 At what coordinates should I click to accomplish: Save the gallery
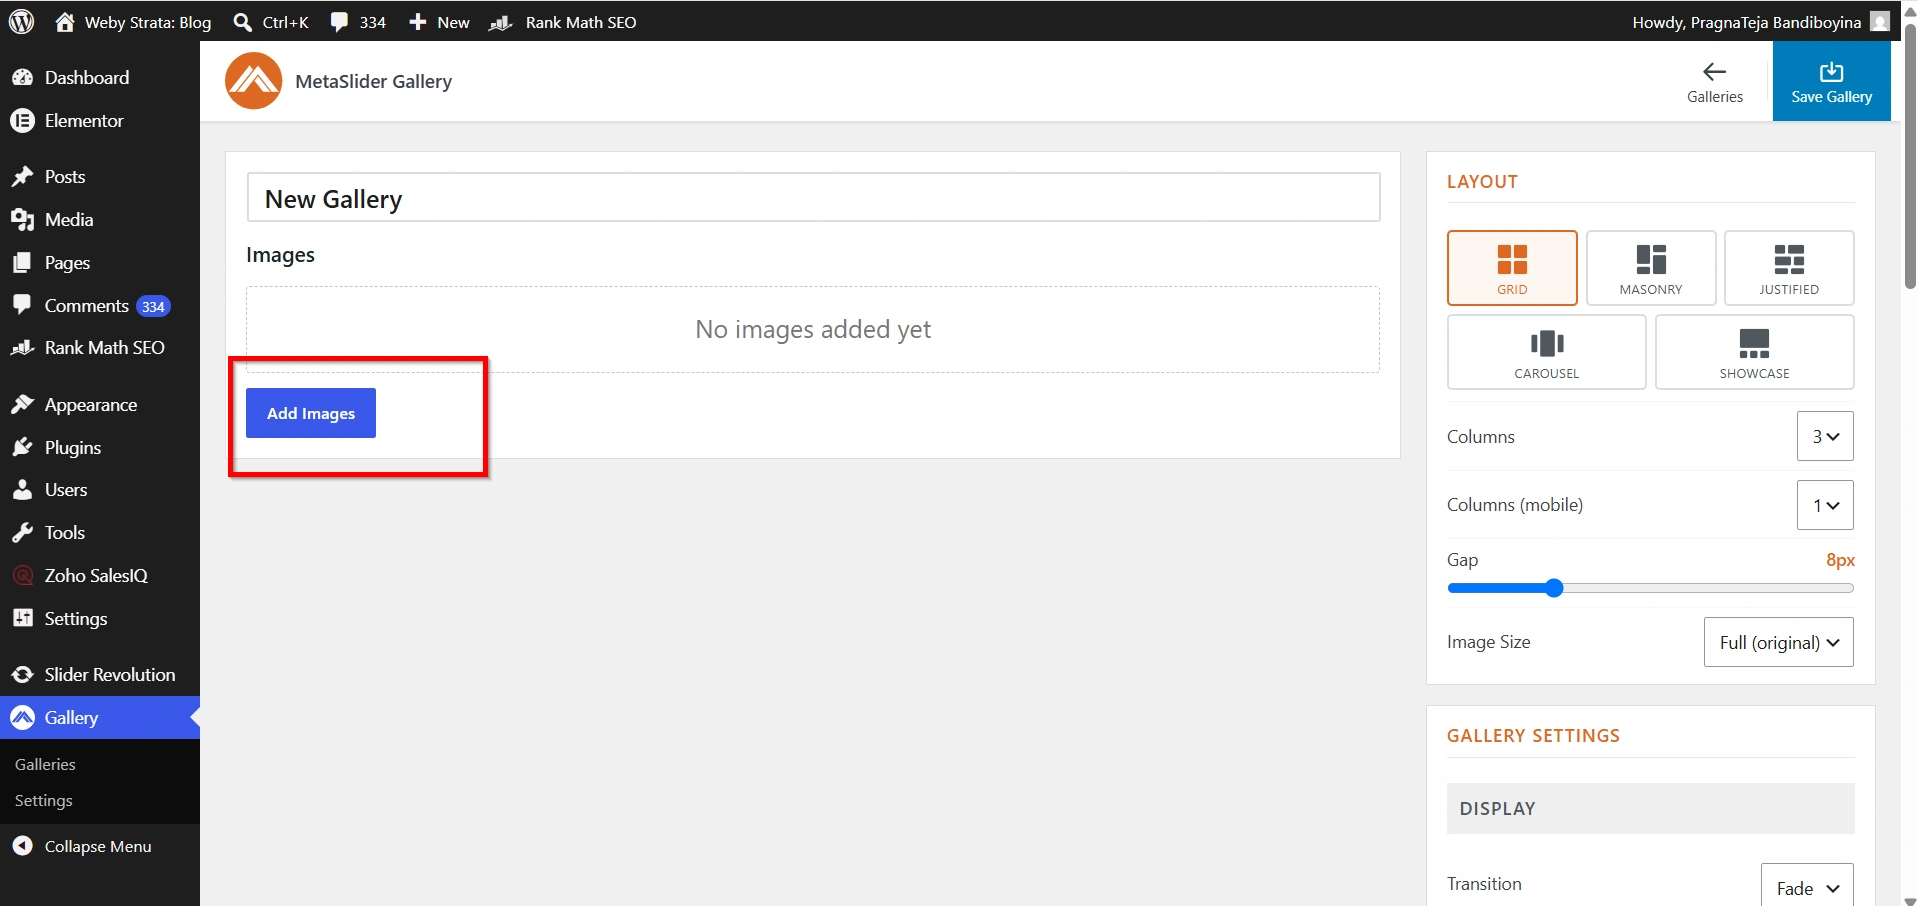coord(1831,81)
